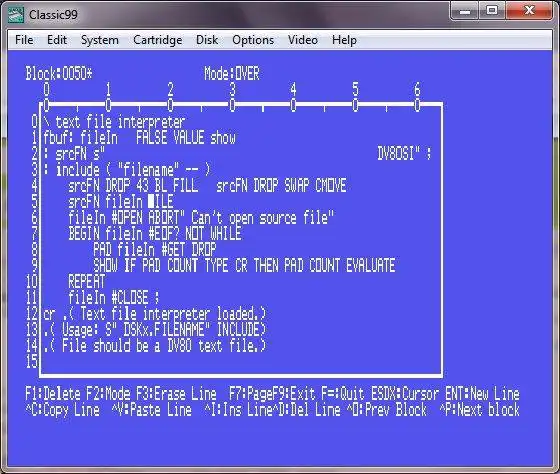
Task: Click the 'Mode:OVER' indicator text
Action: [232, 74]
